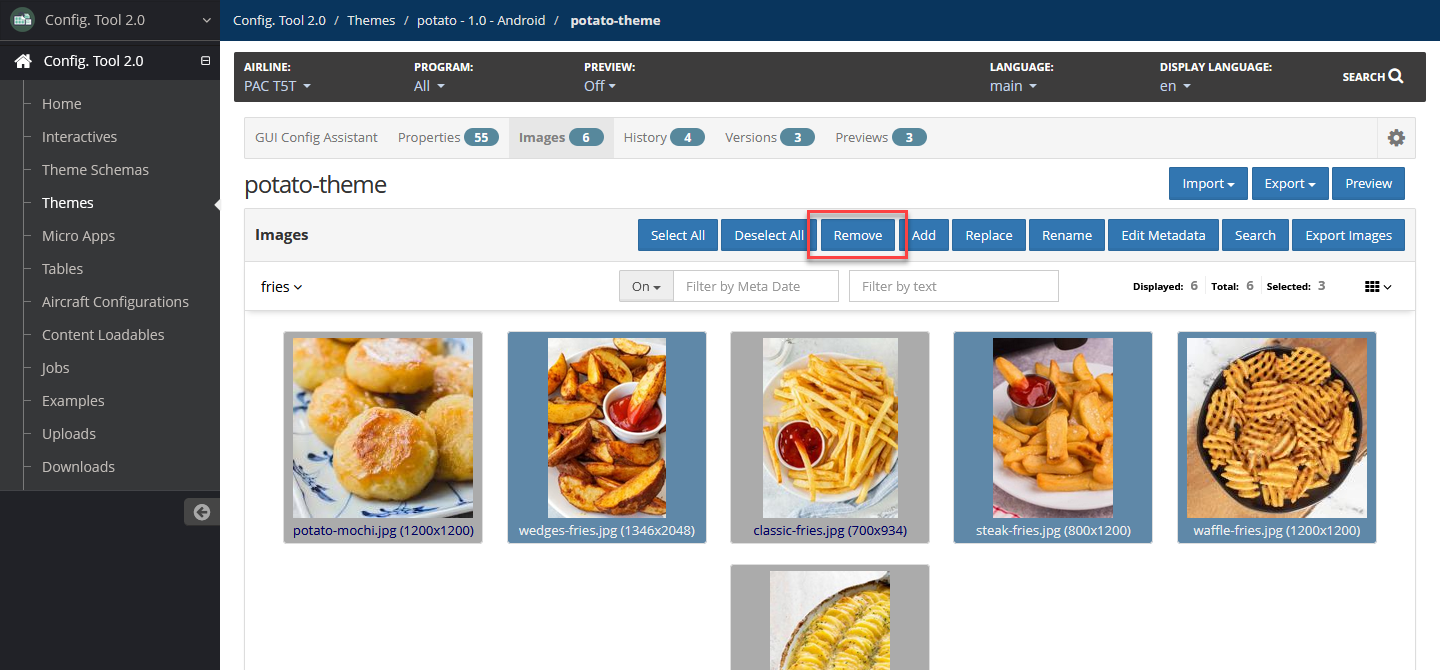1440x670 pixels.
Task: Open the grid view layout selector
Action: click(x=1378, y=287)
